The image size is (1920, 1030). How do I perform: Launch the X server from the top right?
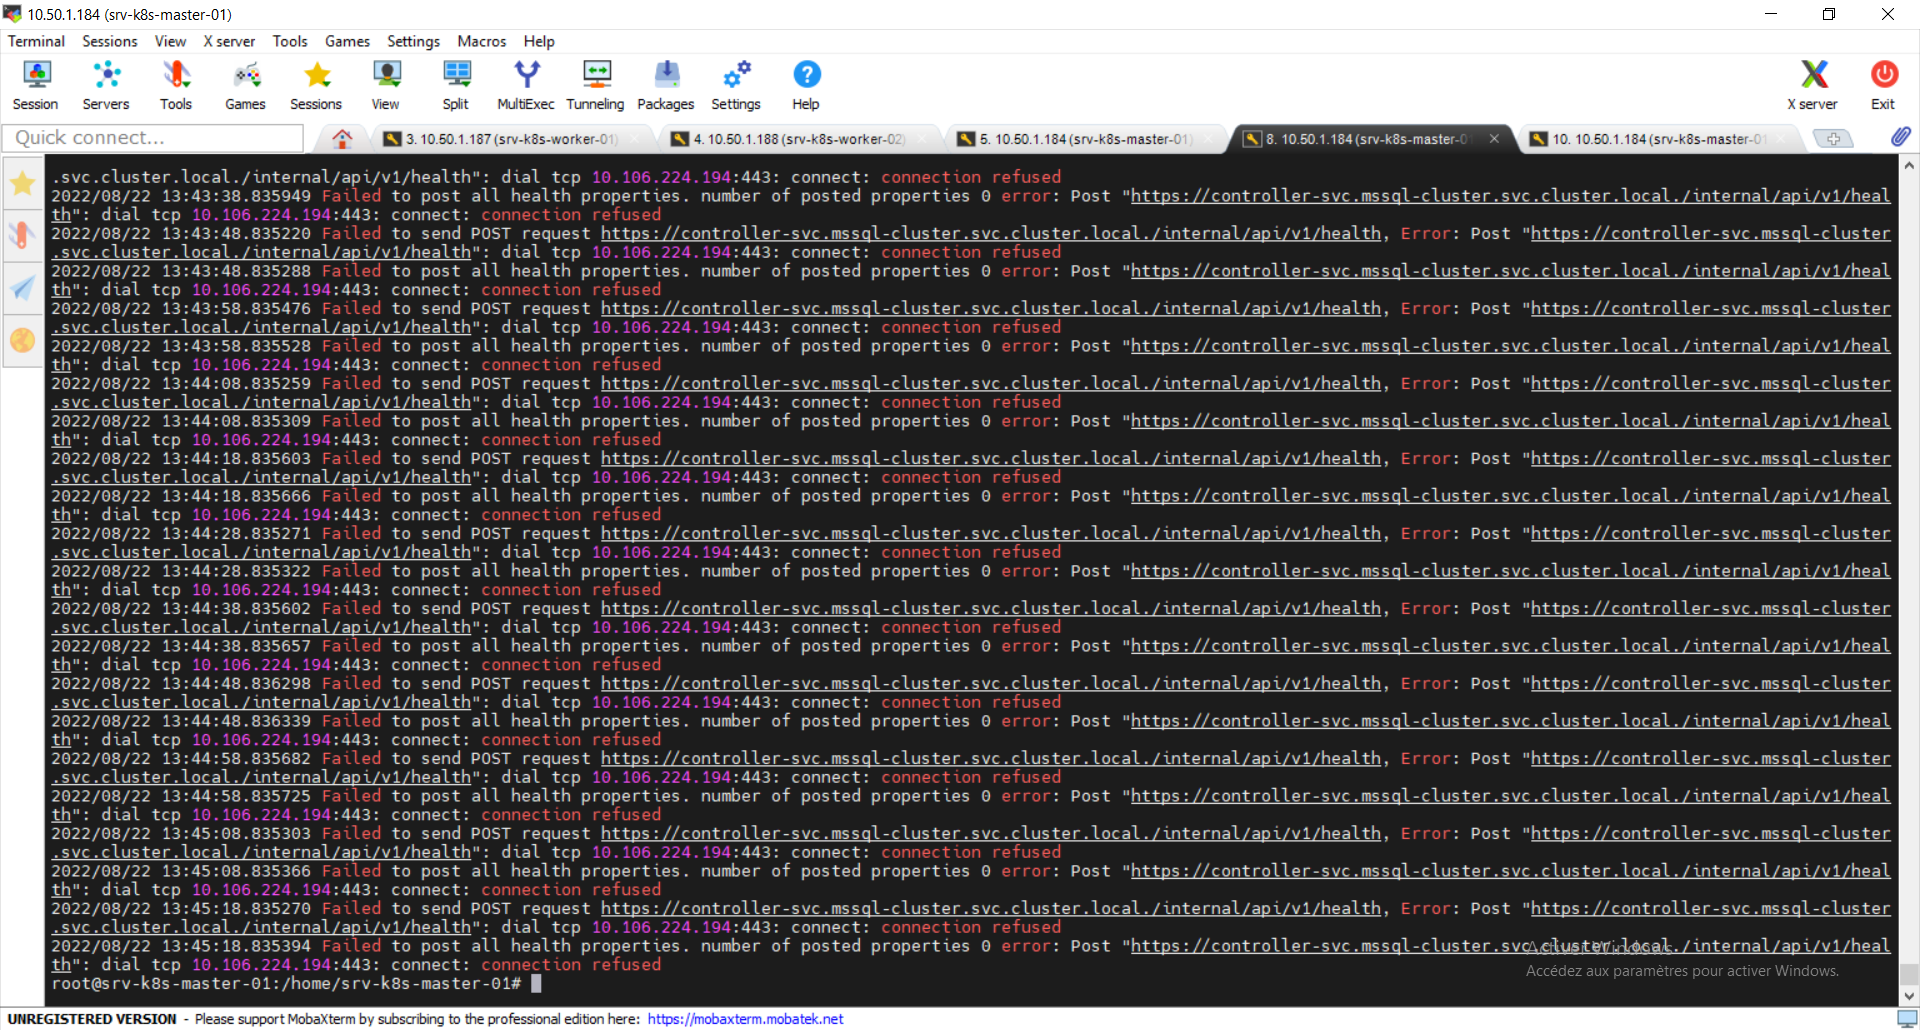click(x=1813, y=84)
